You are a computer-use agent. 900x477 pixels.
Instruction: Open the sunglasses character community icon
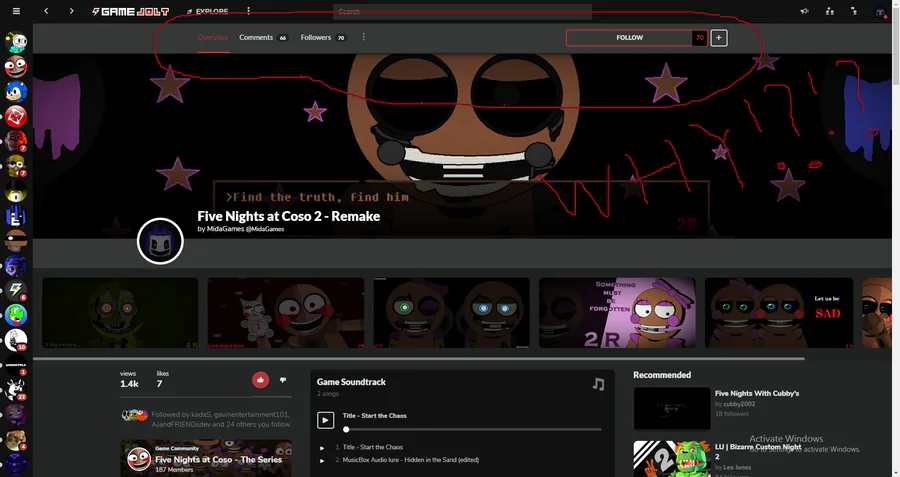pos(16,241)
